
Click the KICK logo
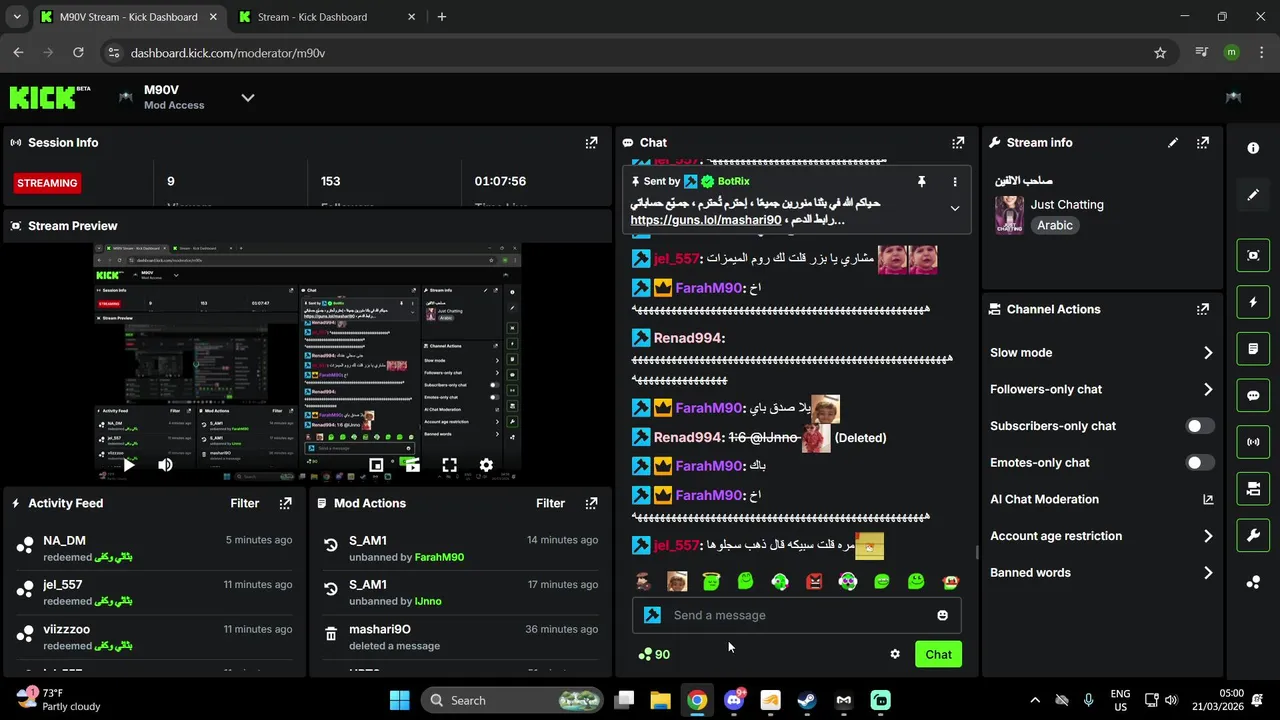point(49,97)
